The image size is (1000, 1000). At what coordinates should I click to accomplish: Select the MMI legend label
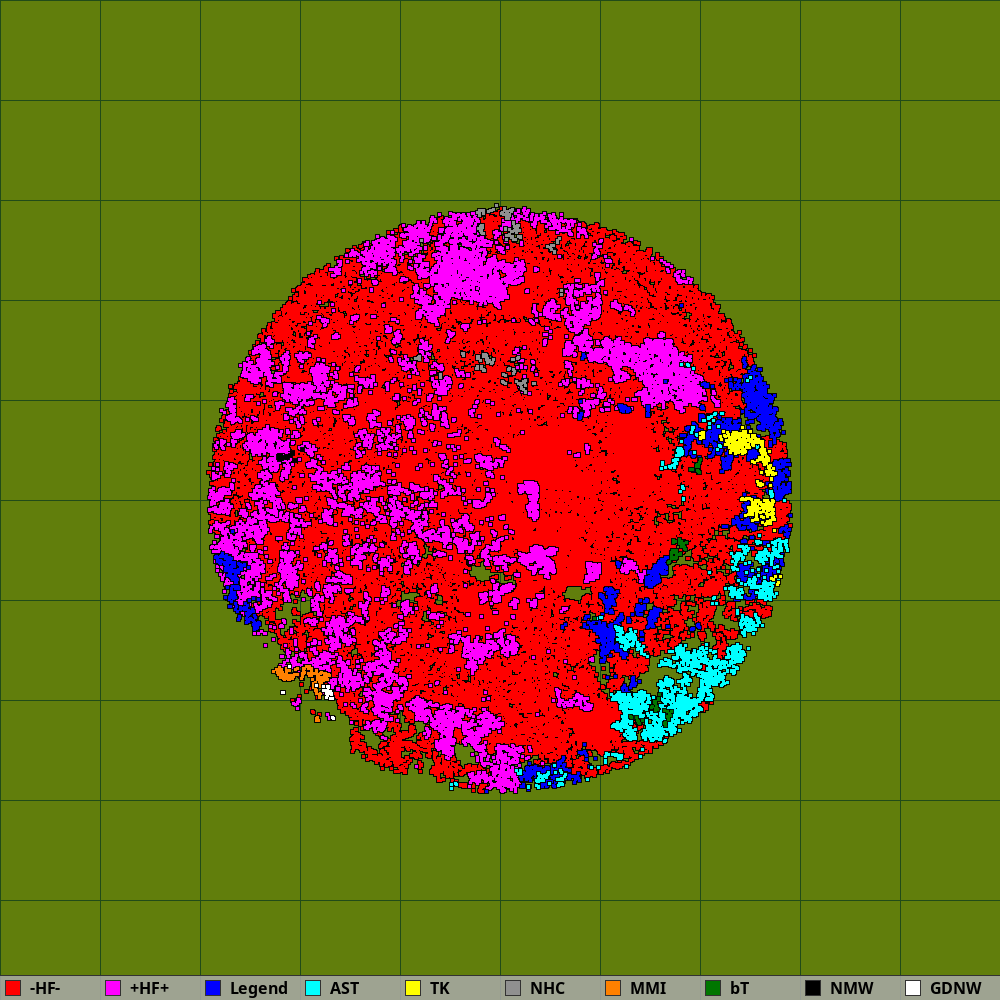click(x=648, y=988)
